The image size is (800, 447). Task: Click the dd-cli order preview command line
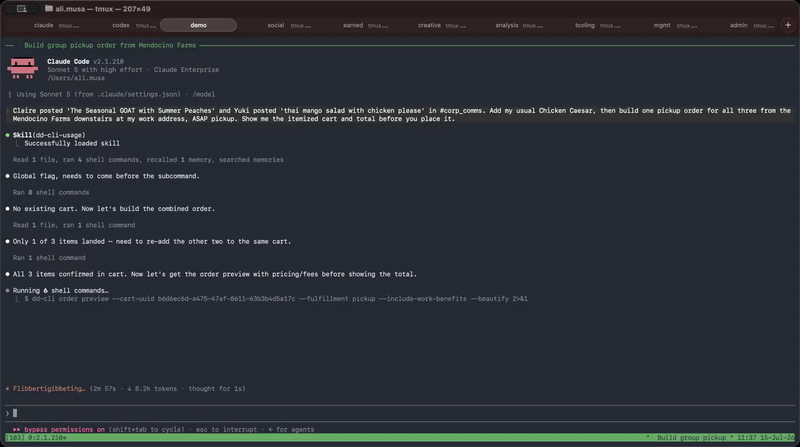pyautogui.click(x=276, y=299)
